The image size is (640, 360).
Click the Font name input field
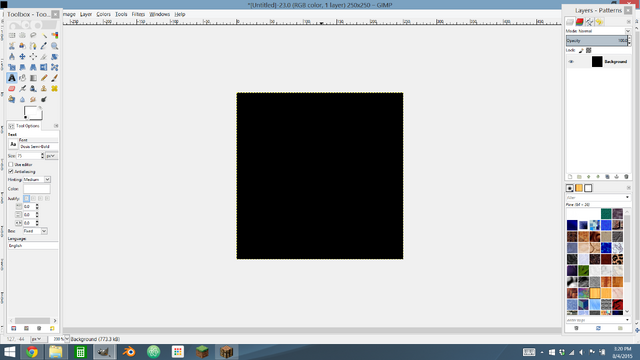[x=39, y=146]
